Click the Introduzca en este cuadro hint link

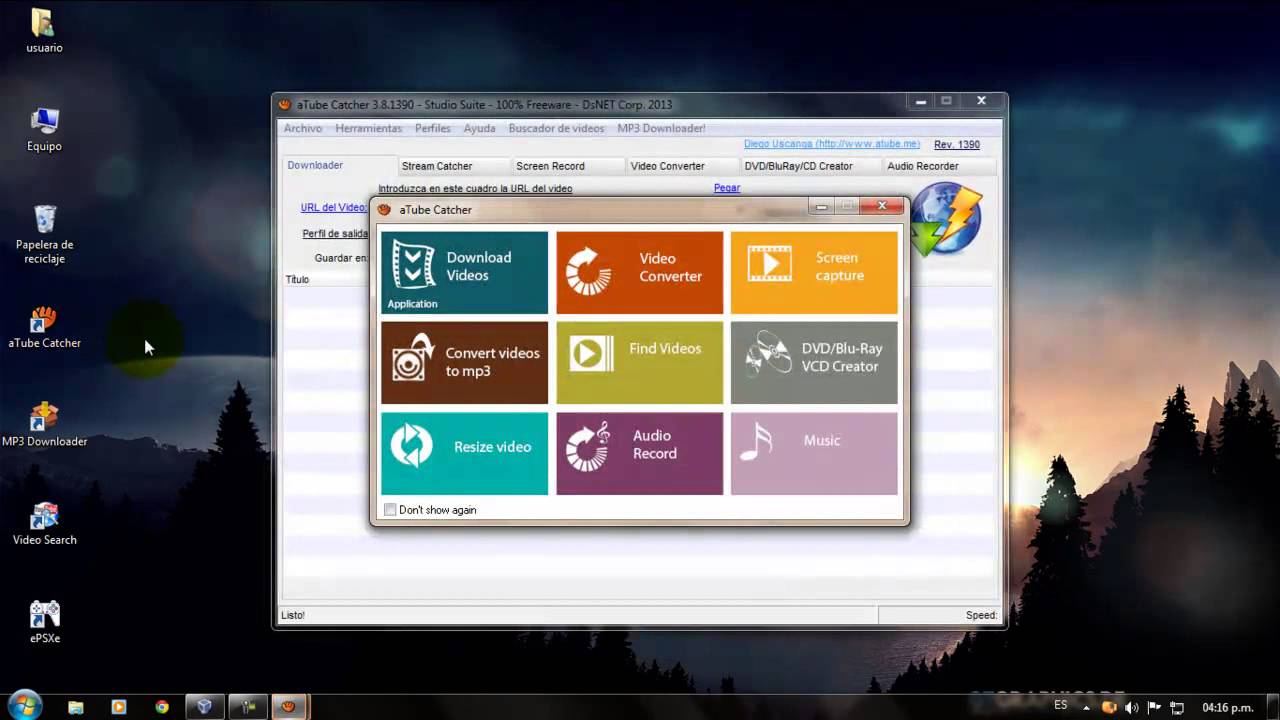coord(475,189)
